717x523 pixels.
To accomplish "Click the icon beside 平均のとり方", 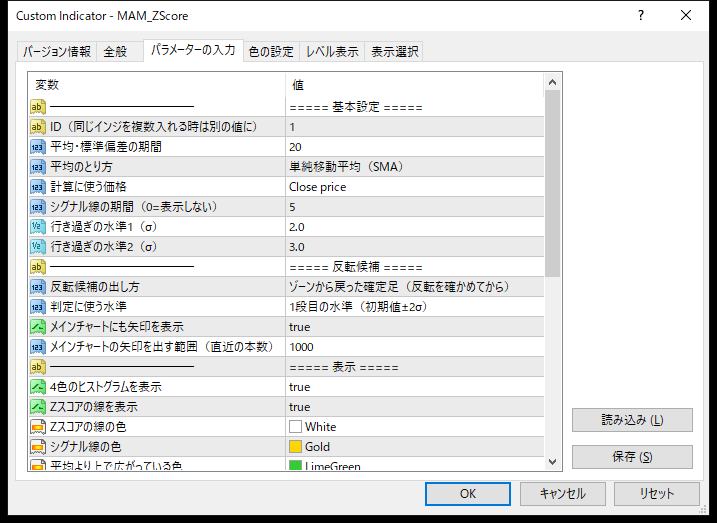I will point(38,167).
